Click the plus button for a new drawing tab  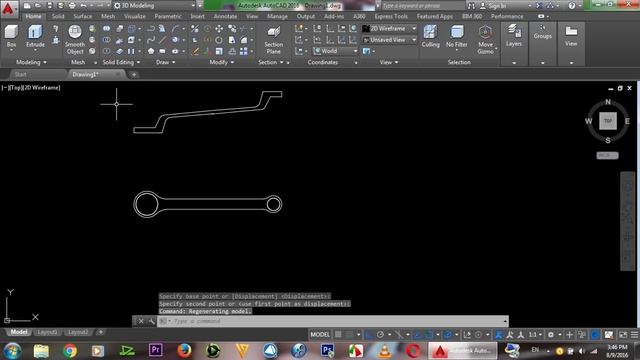(134, 74)
